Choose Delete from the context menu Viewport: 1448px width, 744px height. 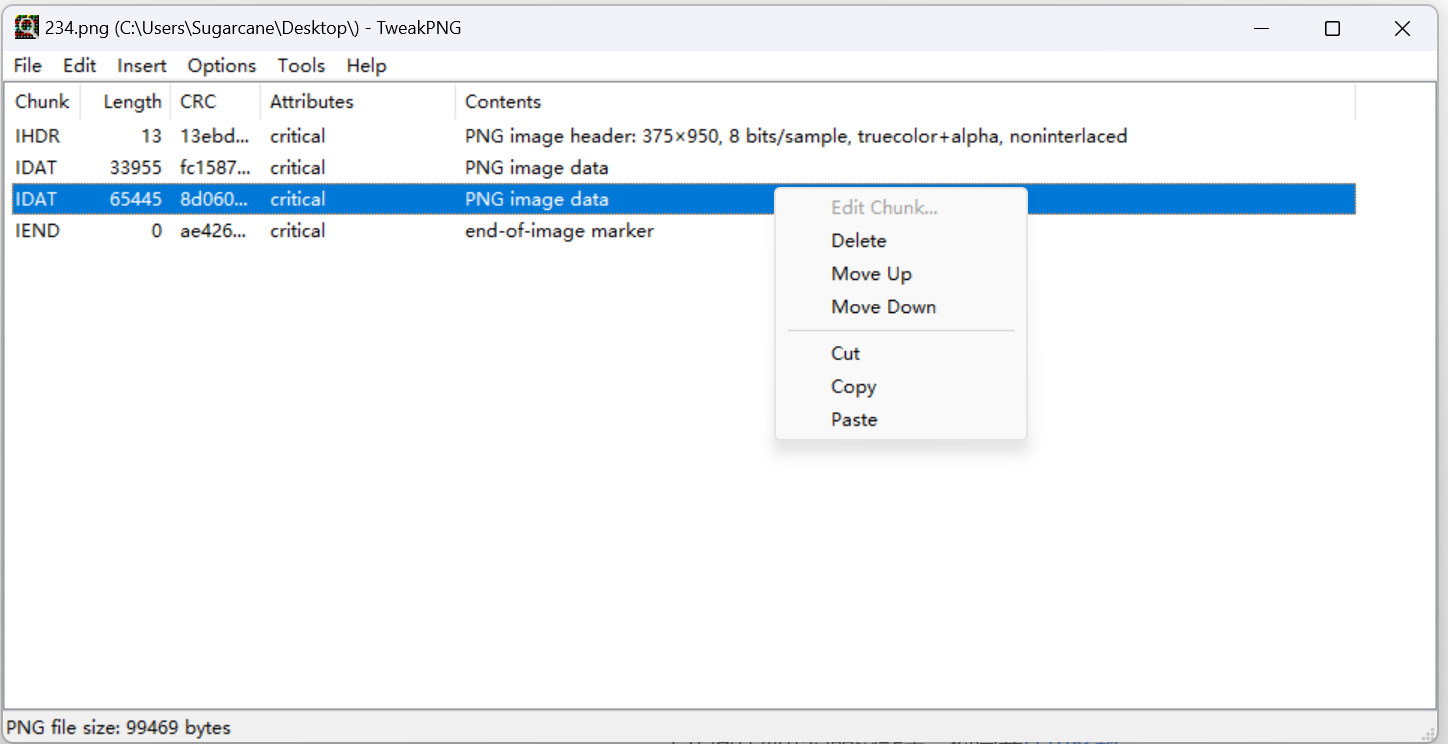pyautogui.click(x=858, y=241)
